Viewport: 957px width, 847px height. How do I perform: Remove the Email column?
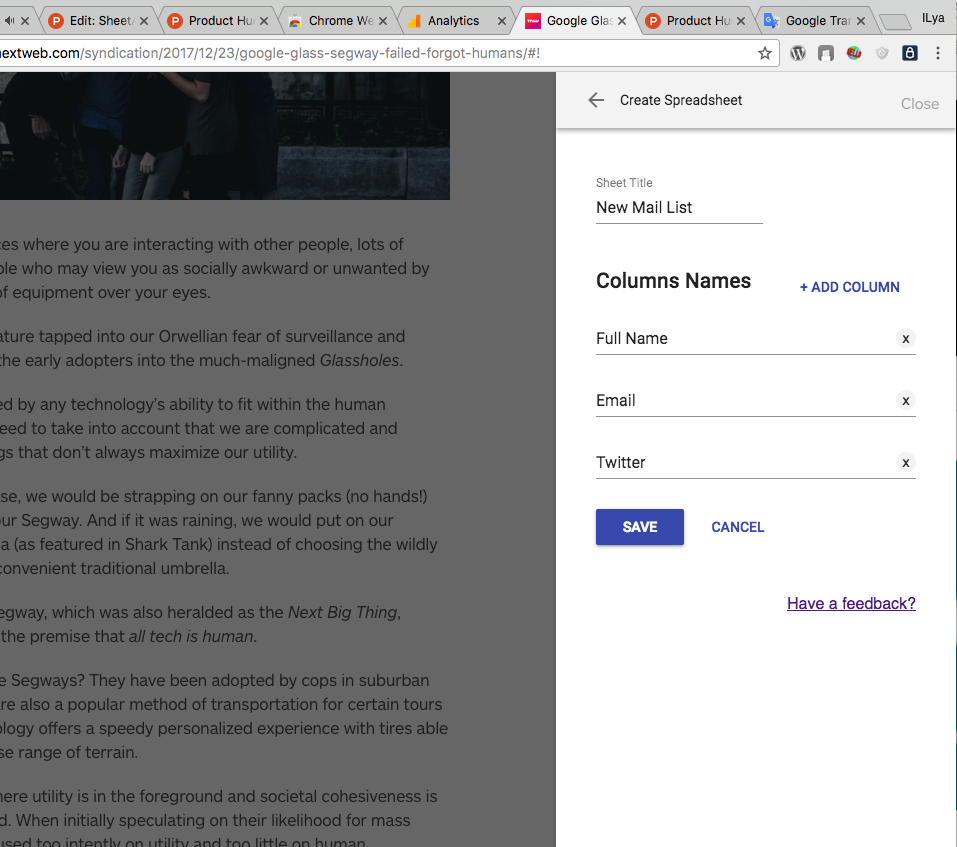pos(906,401)
